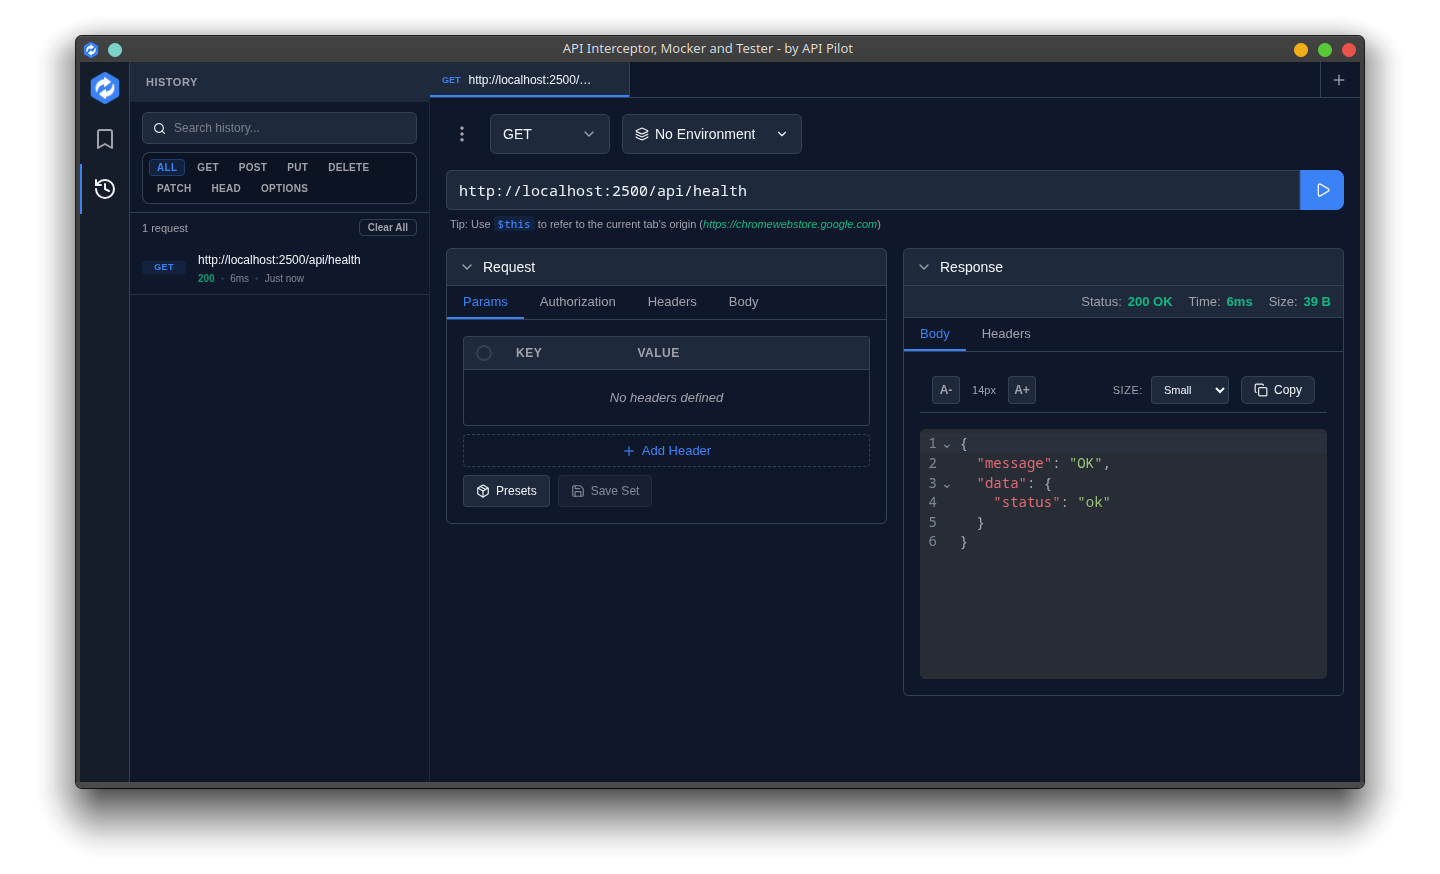Image resolution: width=1440 pixels, height=874 pixels.
Task: Change response SIZE from Small dropdown
Action: pos(1189,390)
